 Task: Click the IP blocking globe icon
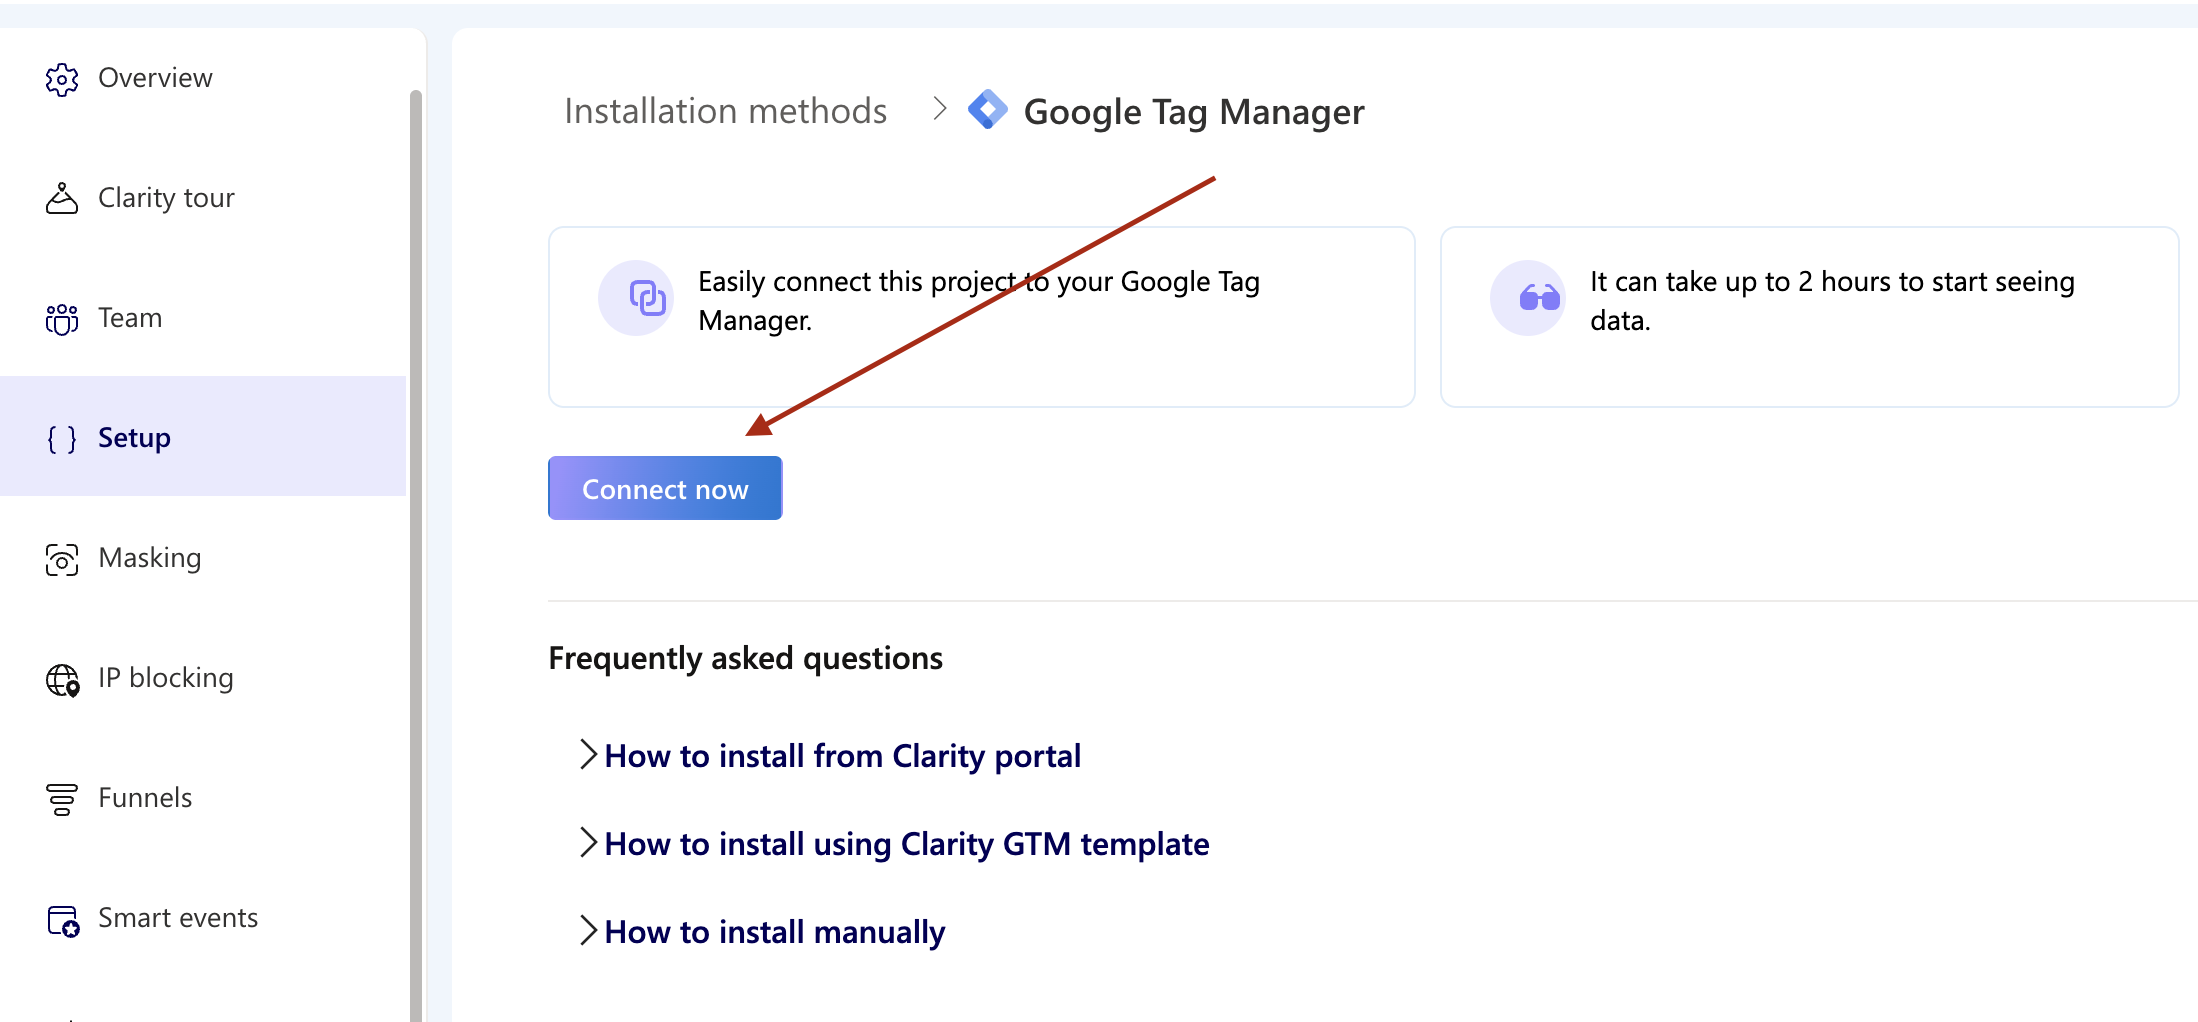[62, 680]
